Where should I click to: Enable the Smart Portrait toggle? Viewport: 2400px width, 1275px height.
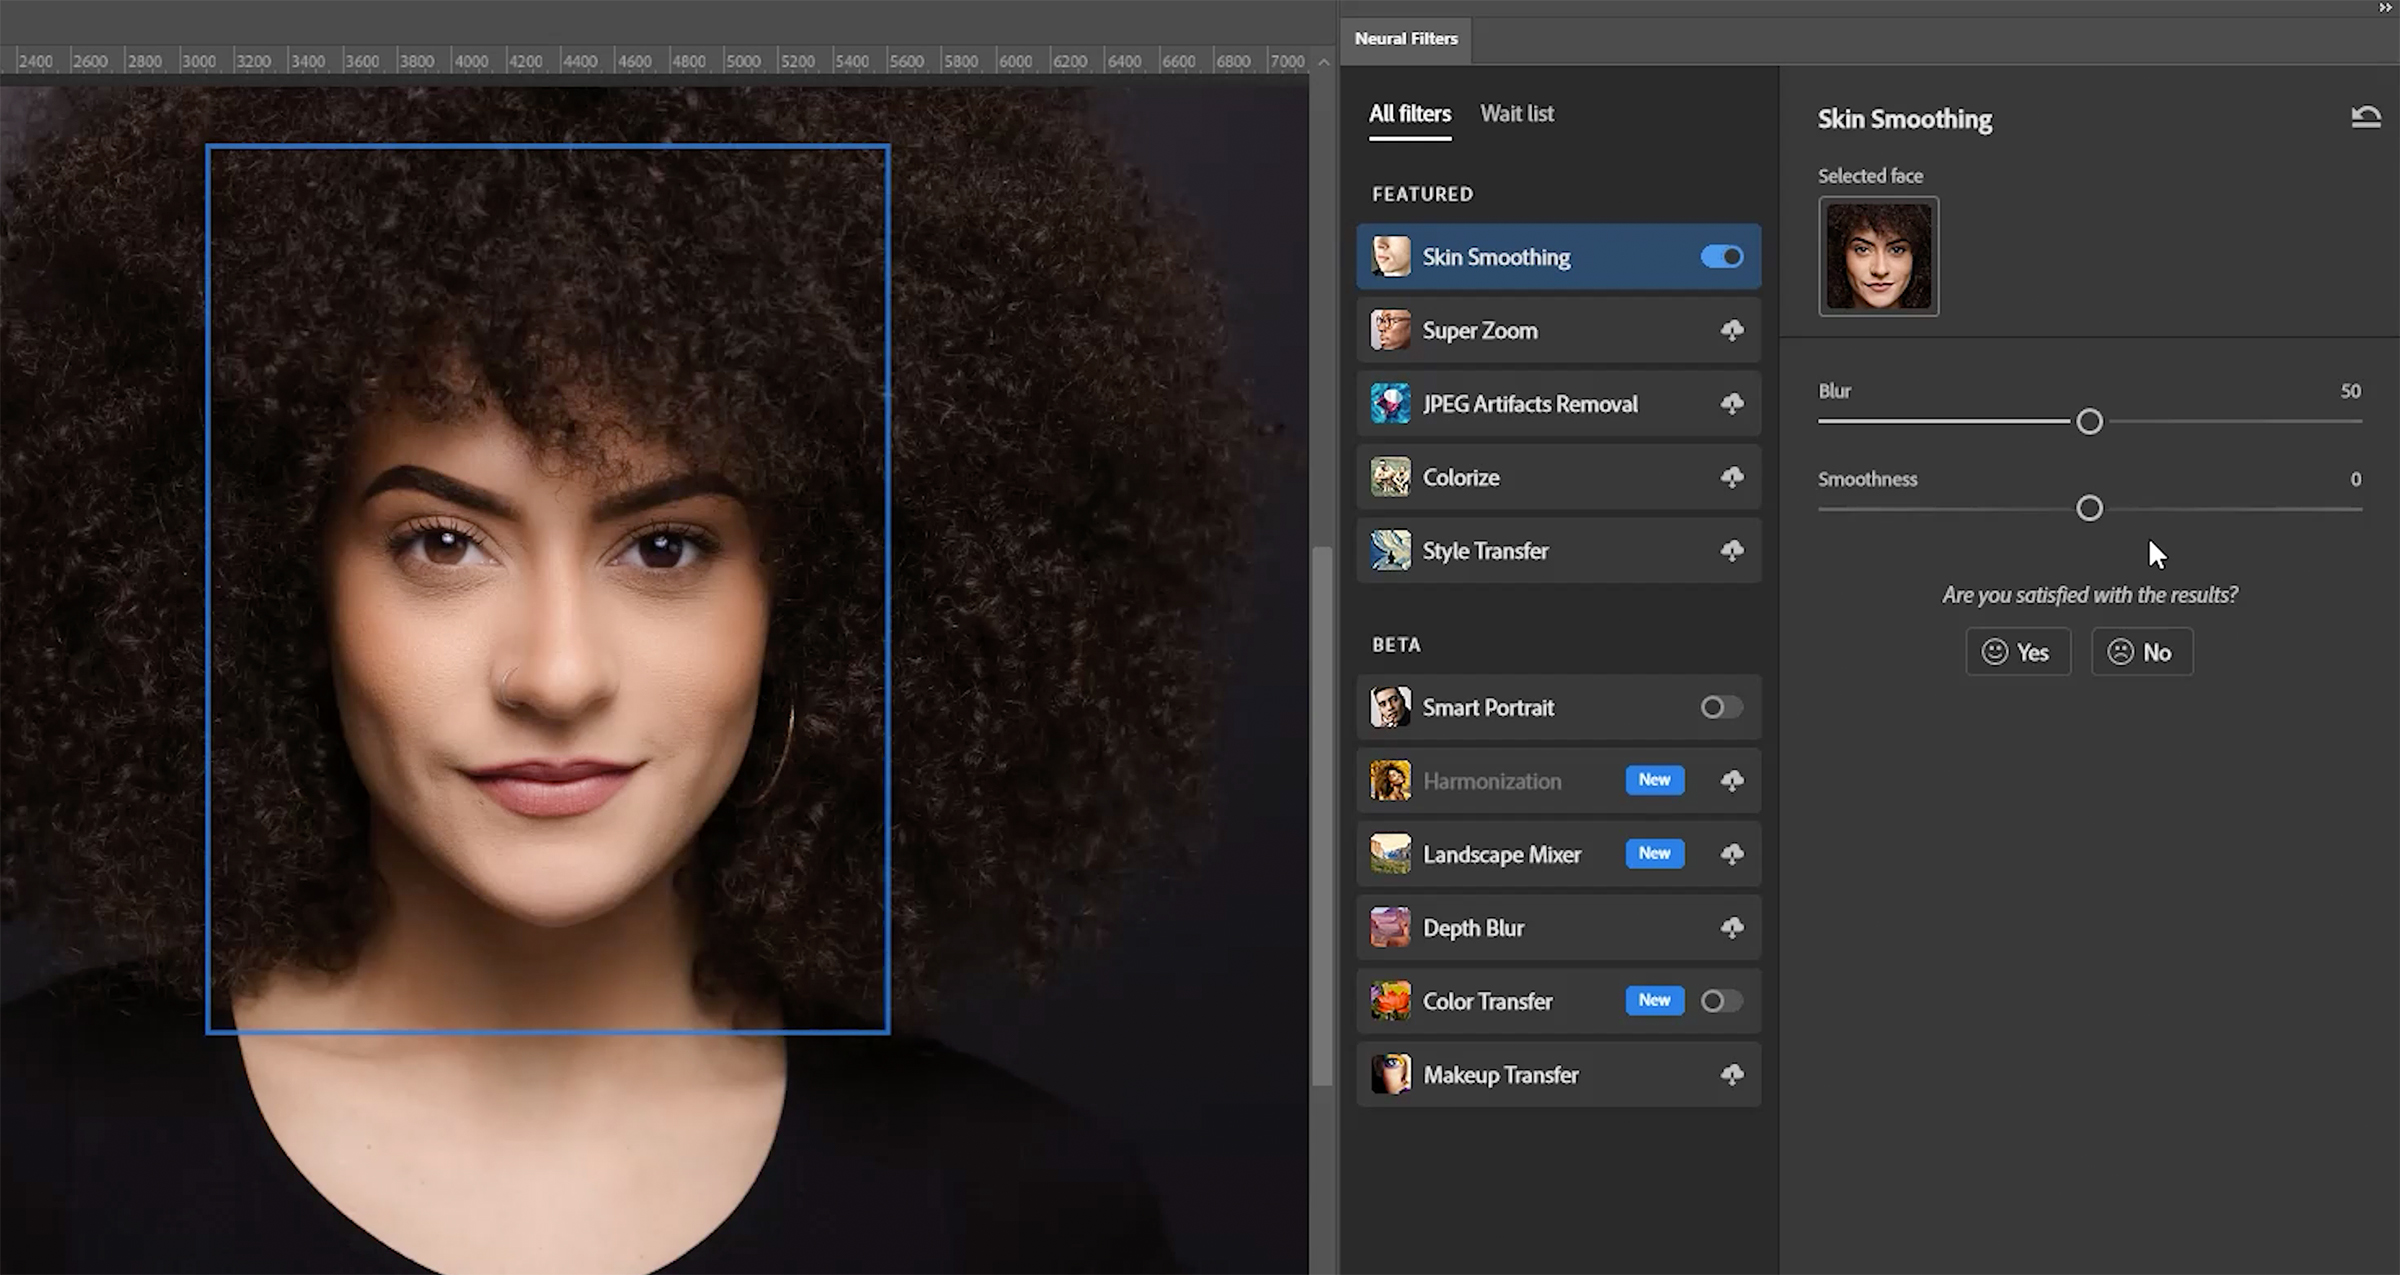point(1720,707)
